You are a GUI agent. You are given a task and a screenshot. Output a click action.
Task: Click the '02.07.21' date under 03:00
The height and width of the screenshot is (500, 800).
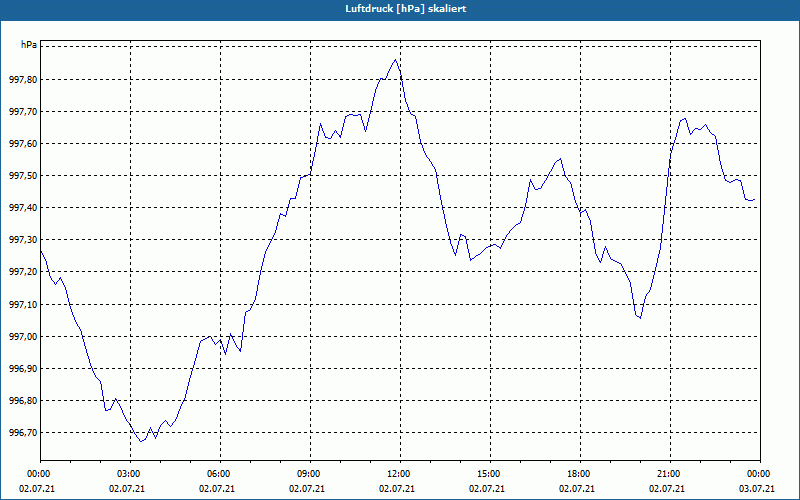(x=127, y=489)
